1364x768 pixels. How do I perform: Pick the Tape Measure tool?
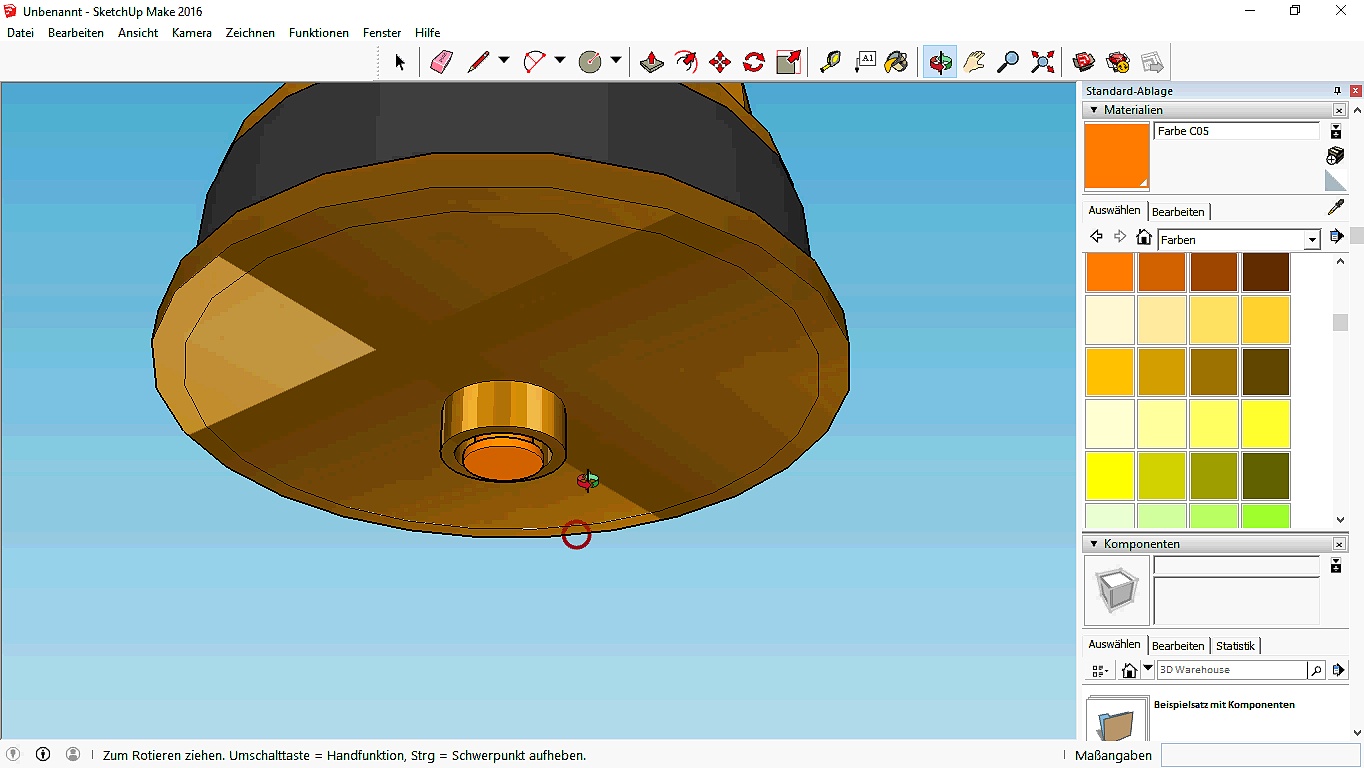[830, 62]
